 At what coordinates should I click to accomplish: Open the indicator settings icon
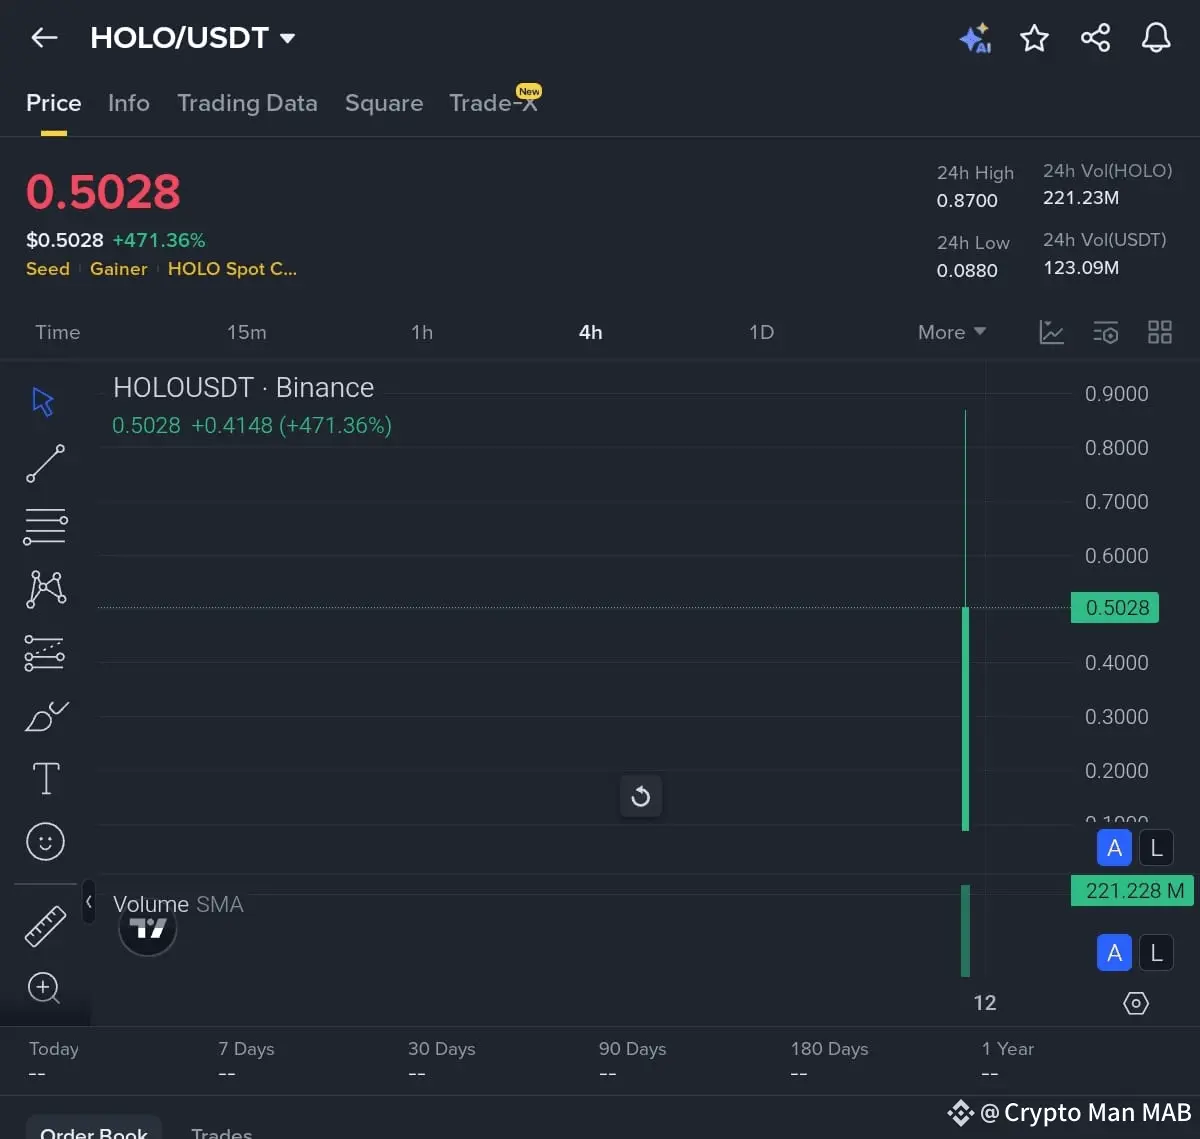coord(1105,332)
